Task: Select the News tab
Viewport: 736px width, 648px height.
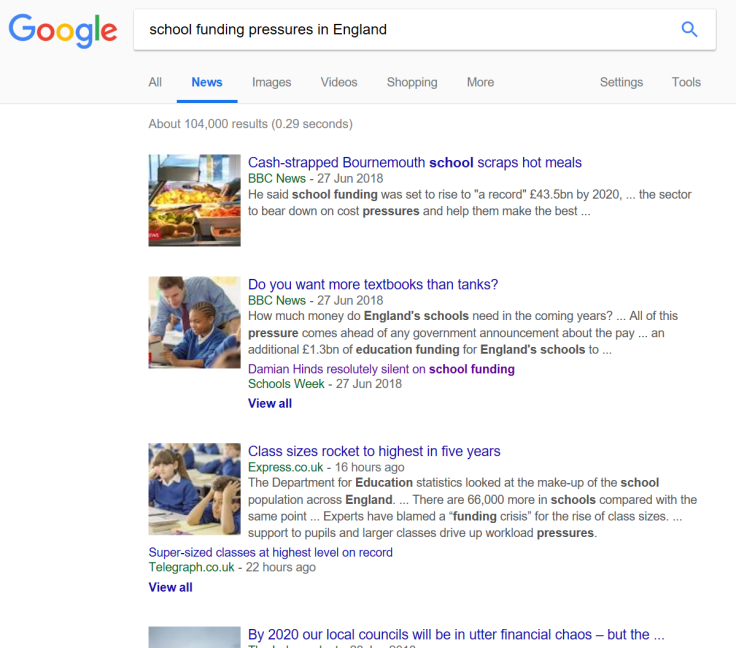Action: click(x=207, y=83)
